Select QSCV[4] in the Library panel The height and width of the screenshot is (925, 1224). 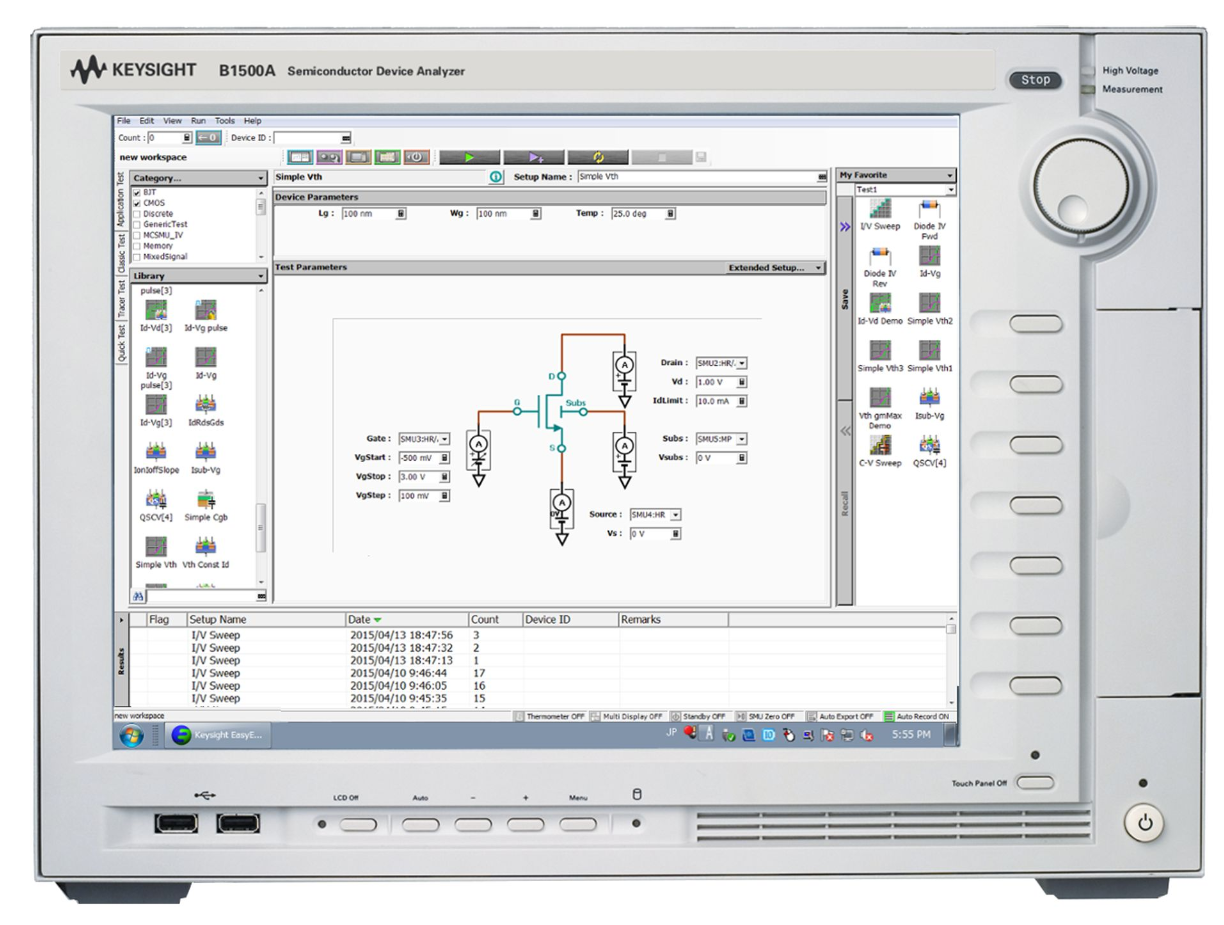click(156, 504)
